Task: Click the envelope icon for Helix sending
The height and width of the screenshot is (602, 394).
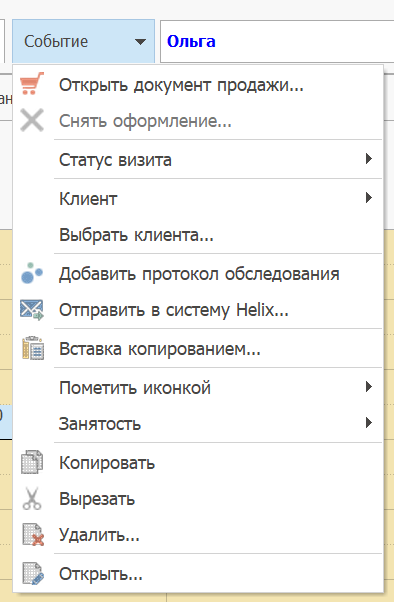Action: point(32,309)
